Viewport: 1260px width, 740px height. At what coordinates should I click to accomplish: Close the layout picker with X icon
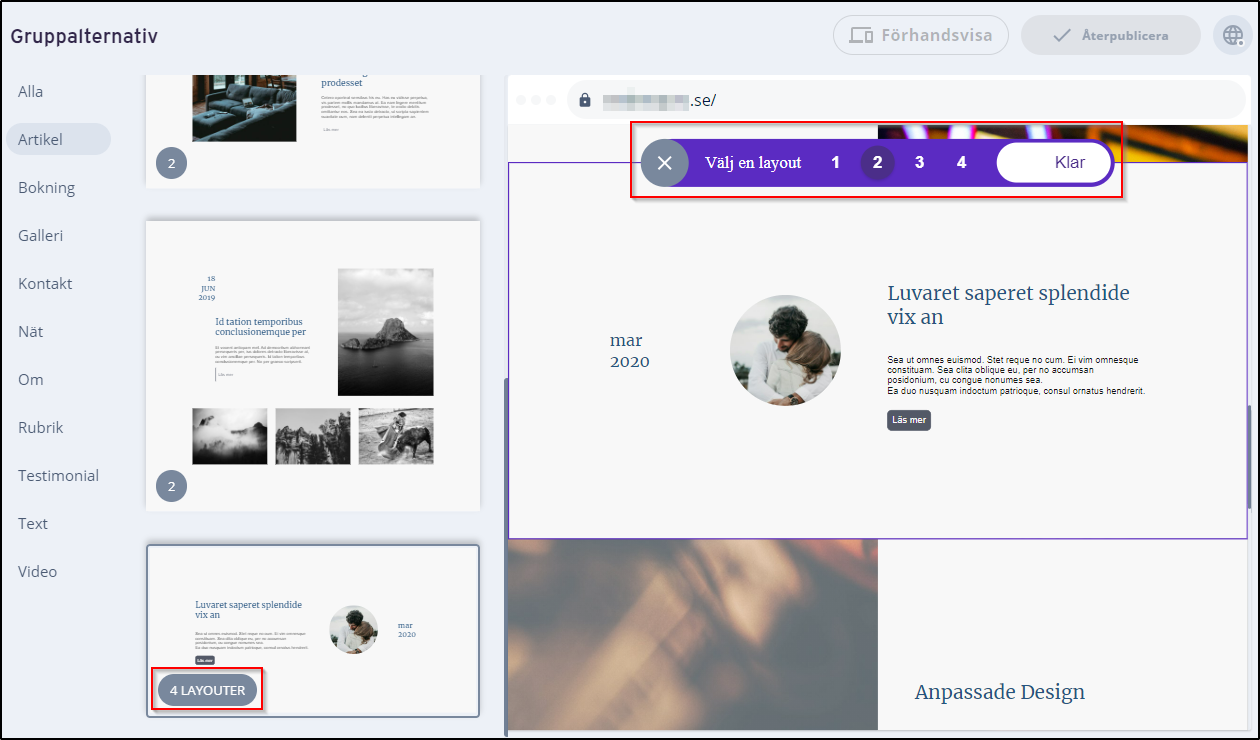[664, 163]
